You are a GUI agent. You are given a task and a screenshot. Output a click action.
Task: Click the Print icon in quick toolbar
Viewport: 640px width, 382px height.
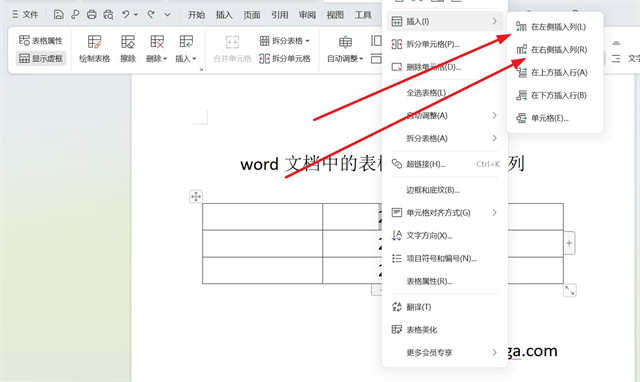tap(91, 15)
